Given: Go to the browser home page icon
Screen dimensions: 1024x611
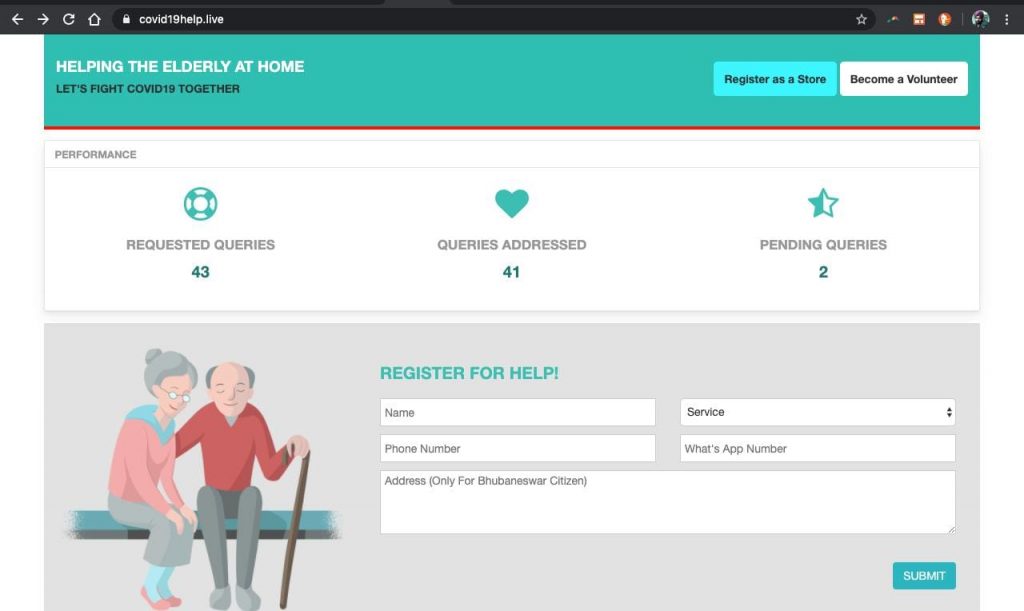Looking at the screenshot, I should [x=94, y=19].
